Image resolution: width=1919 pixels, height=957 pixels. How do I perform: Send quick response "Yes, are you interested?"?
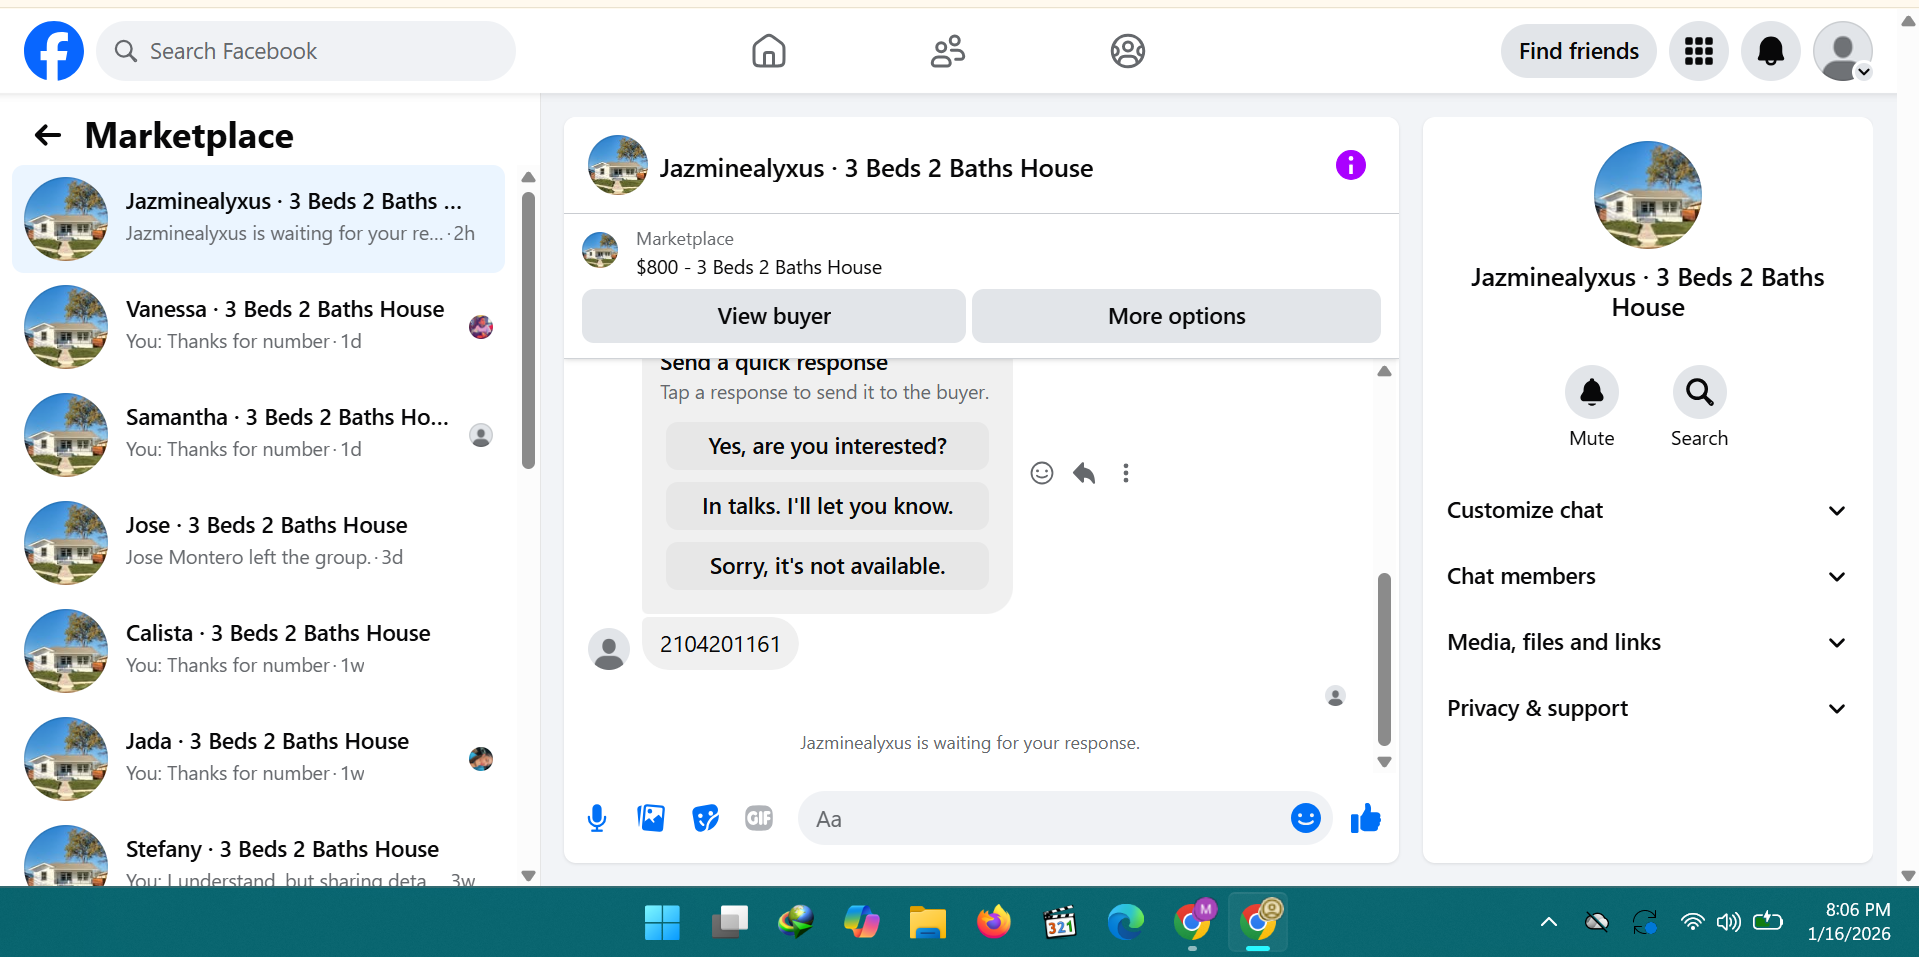[x=827, y=446]
